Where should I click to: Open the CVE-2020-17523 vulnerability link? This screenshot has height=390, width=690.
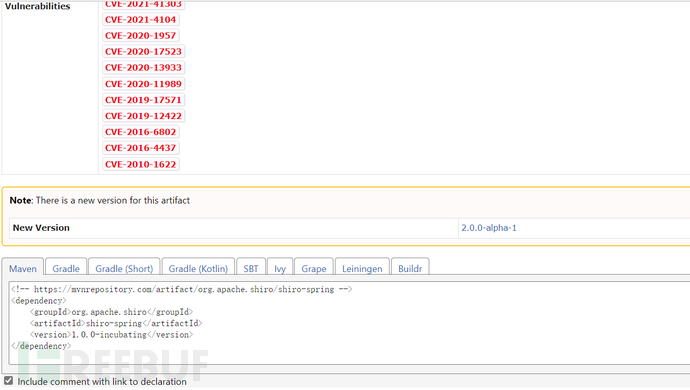pyautogui.click(x=143, y=52)
